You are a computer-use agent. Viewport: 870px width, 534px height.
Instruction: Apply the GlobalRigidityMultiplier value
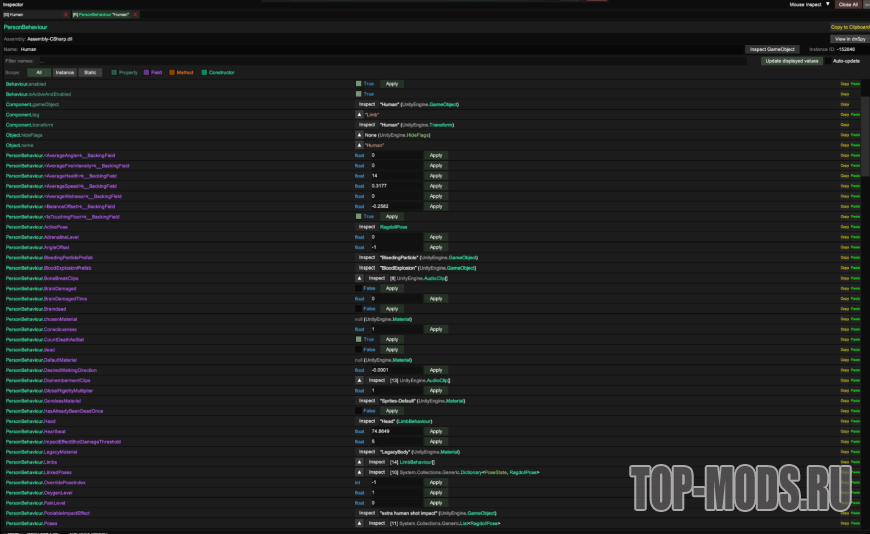tap(436, 390)
